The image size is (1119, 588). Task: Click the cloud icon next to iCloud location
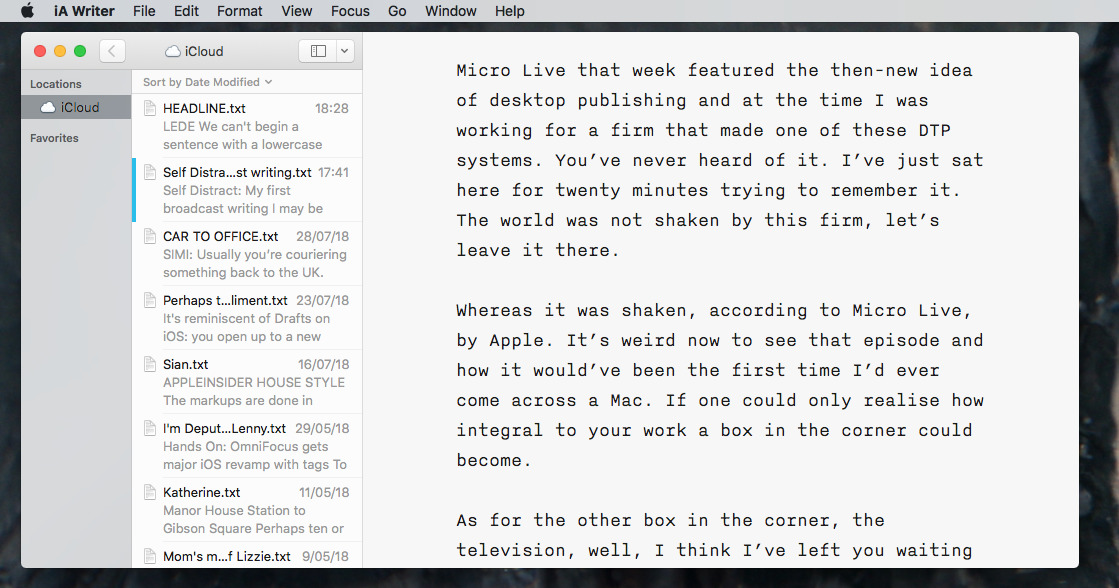coord(48,107)
